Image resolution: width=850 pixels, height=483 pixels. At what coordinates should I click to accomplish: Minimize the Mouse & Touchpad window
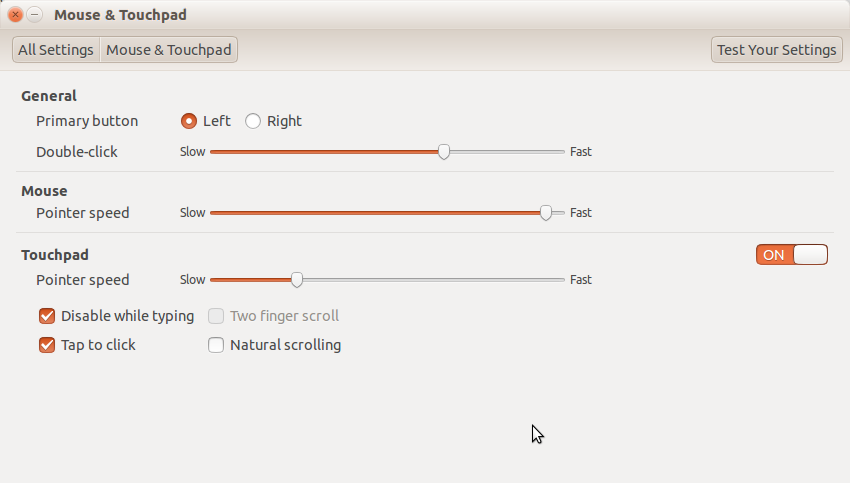tap(34, 15)
